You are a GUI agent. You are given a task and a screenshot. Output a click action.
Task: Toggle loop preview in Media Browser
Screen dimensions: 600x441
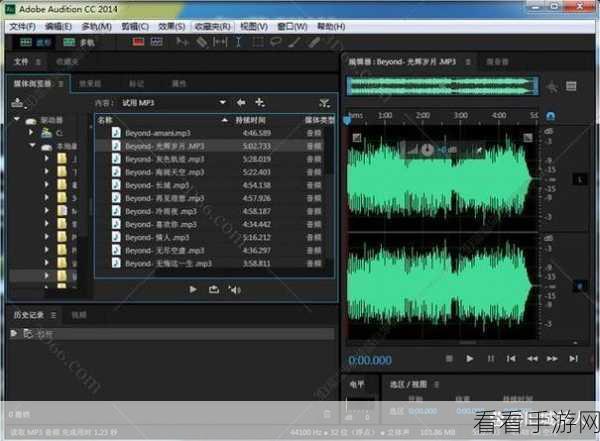(x=214, y=290)
